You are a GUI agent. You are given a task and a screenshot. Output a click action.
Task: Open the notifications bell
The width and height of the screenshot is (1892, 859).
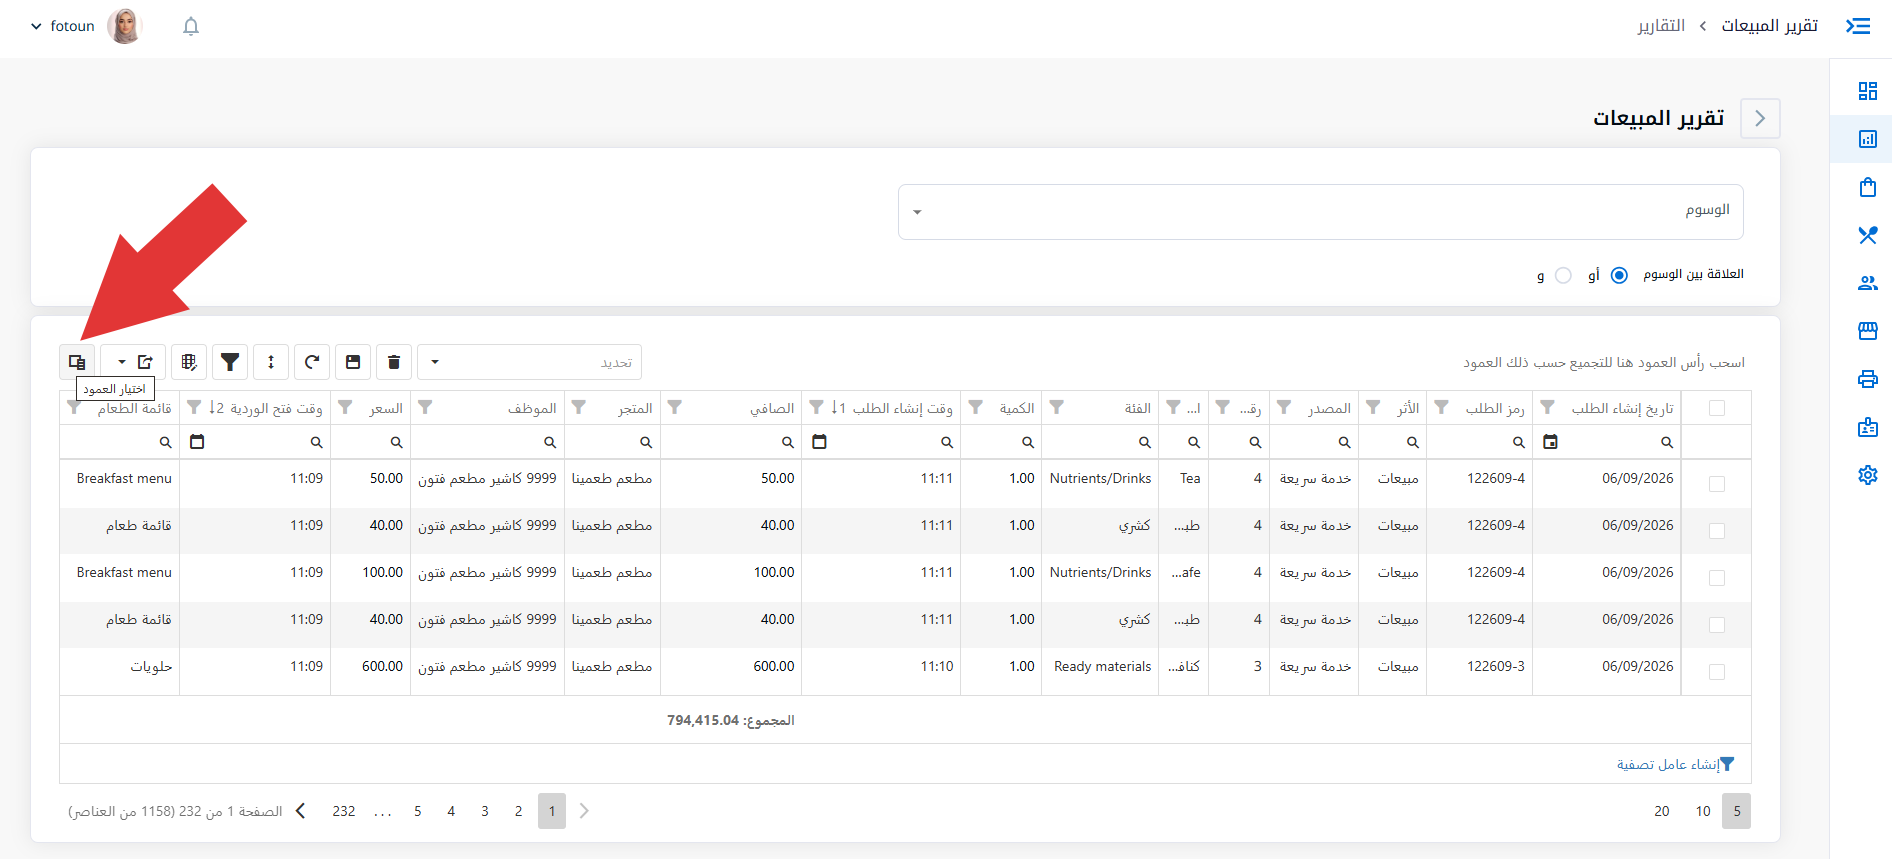coord(191,26)
